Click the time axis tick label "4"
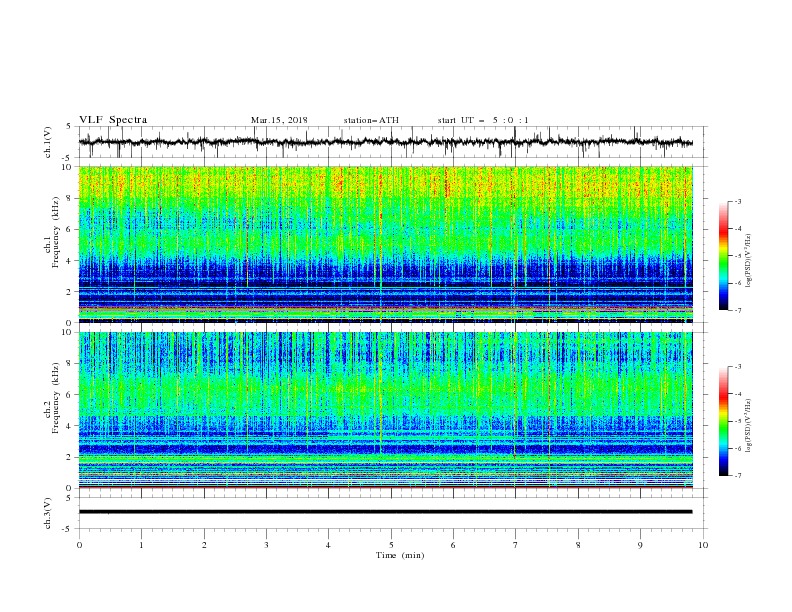Viewport: 792px width, 612px height. (x=328, y=545)
